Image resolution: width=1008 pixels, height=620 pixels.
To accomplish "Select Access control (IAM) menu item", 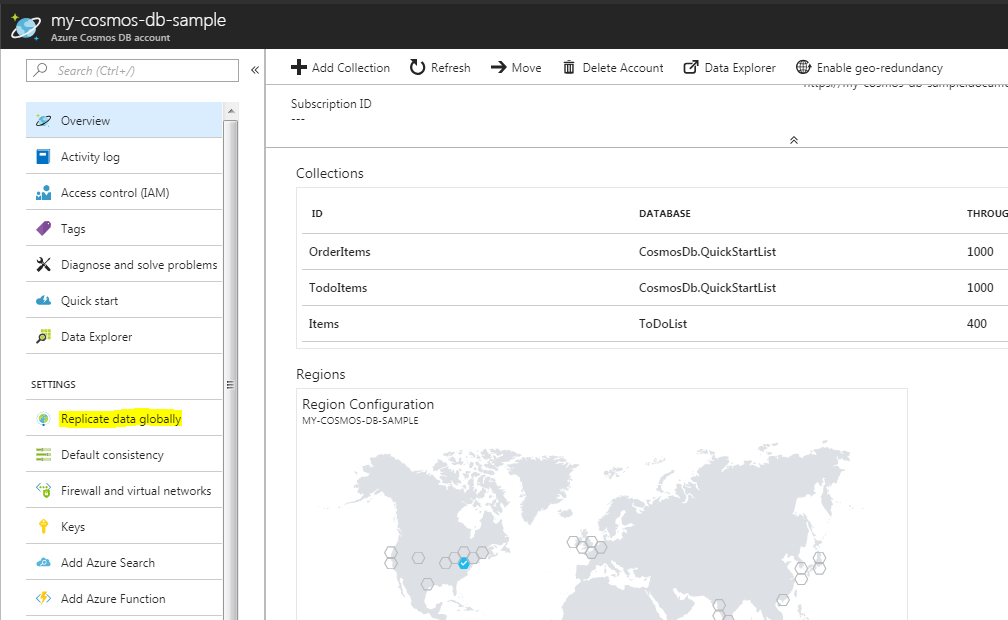I will tap(114, 193).
